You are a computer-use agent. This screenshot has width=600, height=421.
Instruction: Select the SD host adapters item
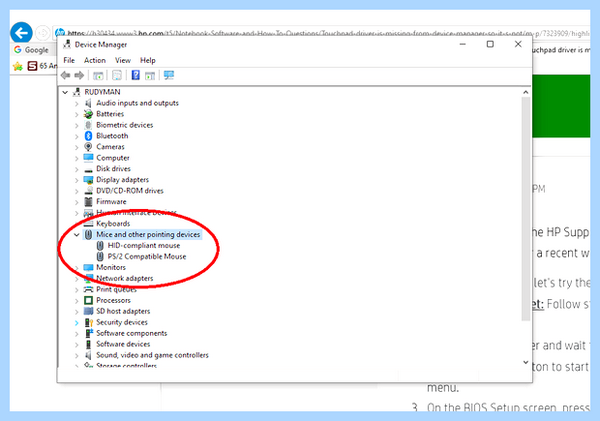123,311
